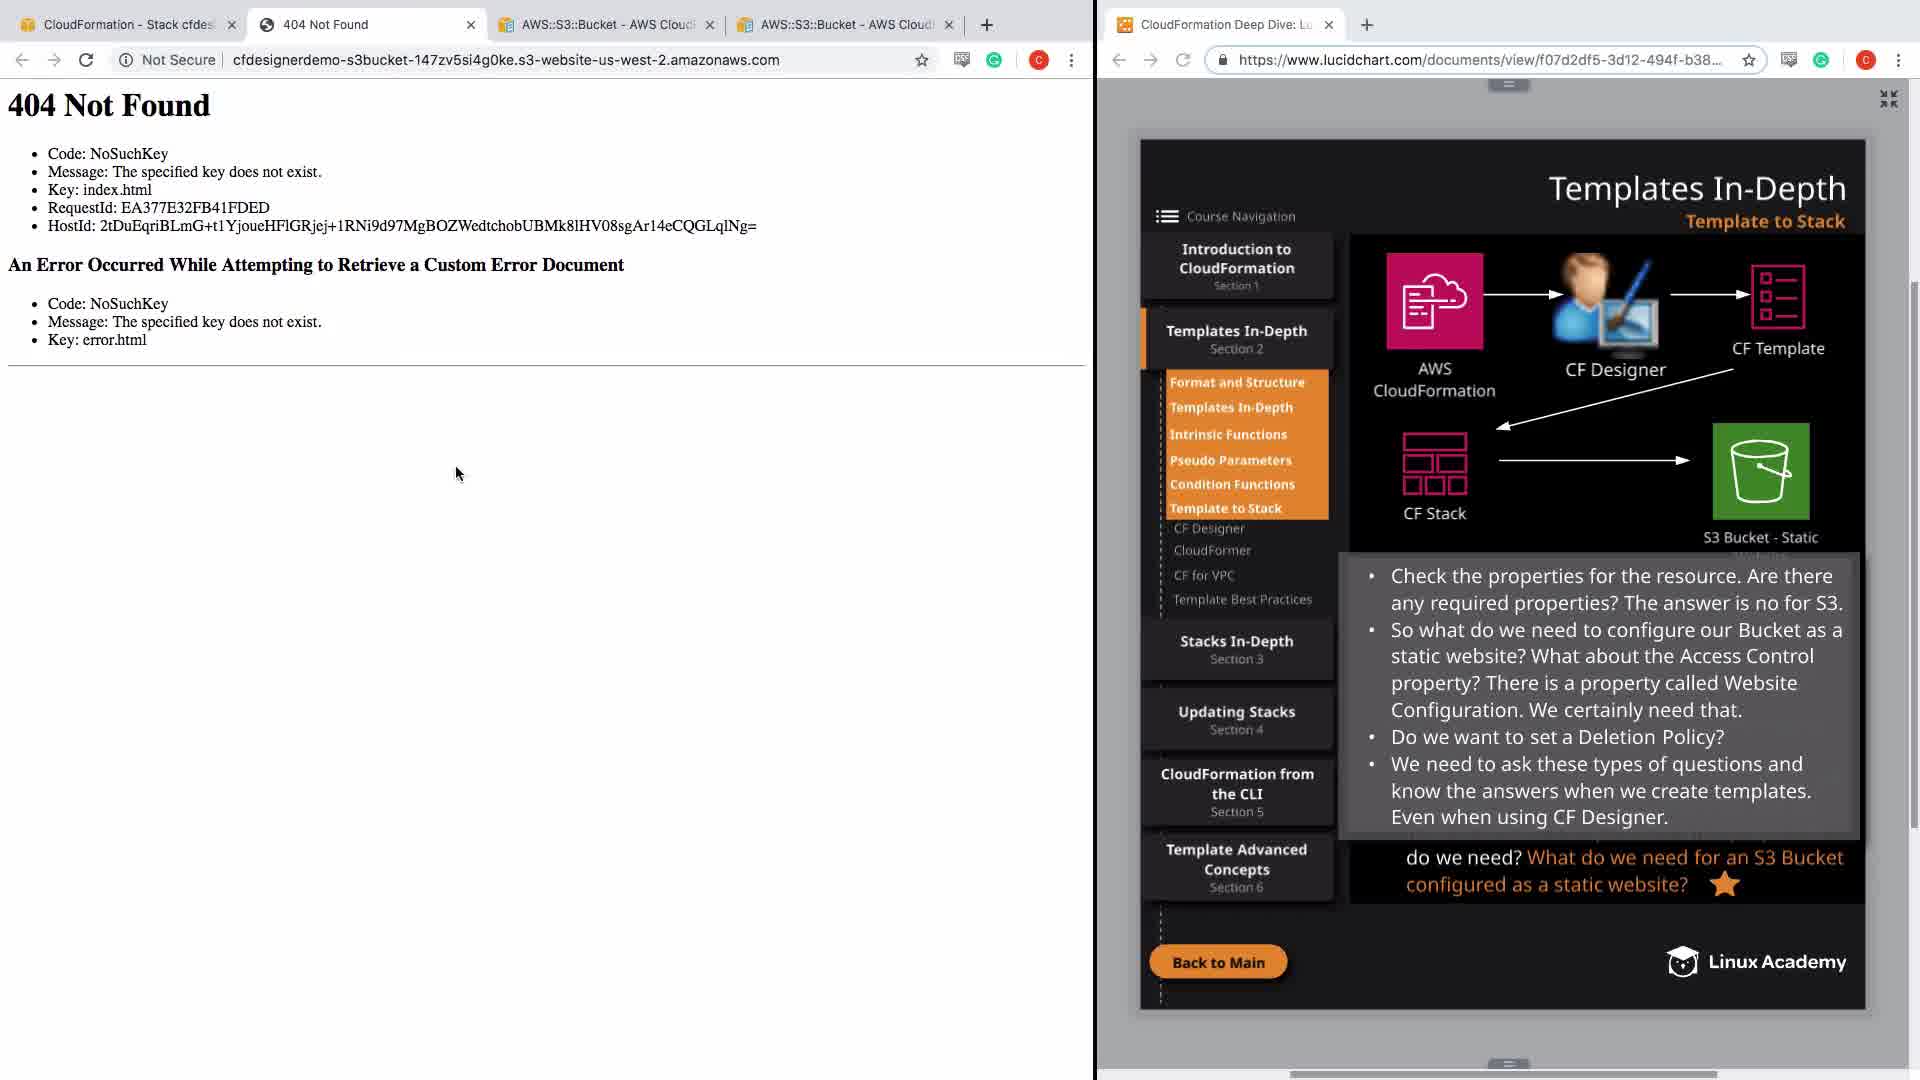This screenshot has width=1920, height=1080.
Task: Exit fullscreen in Lucidchart viewer
Action: pos(1888,99)
